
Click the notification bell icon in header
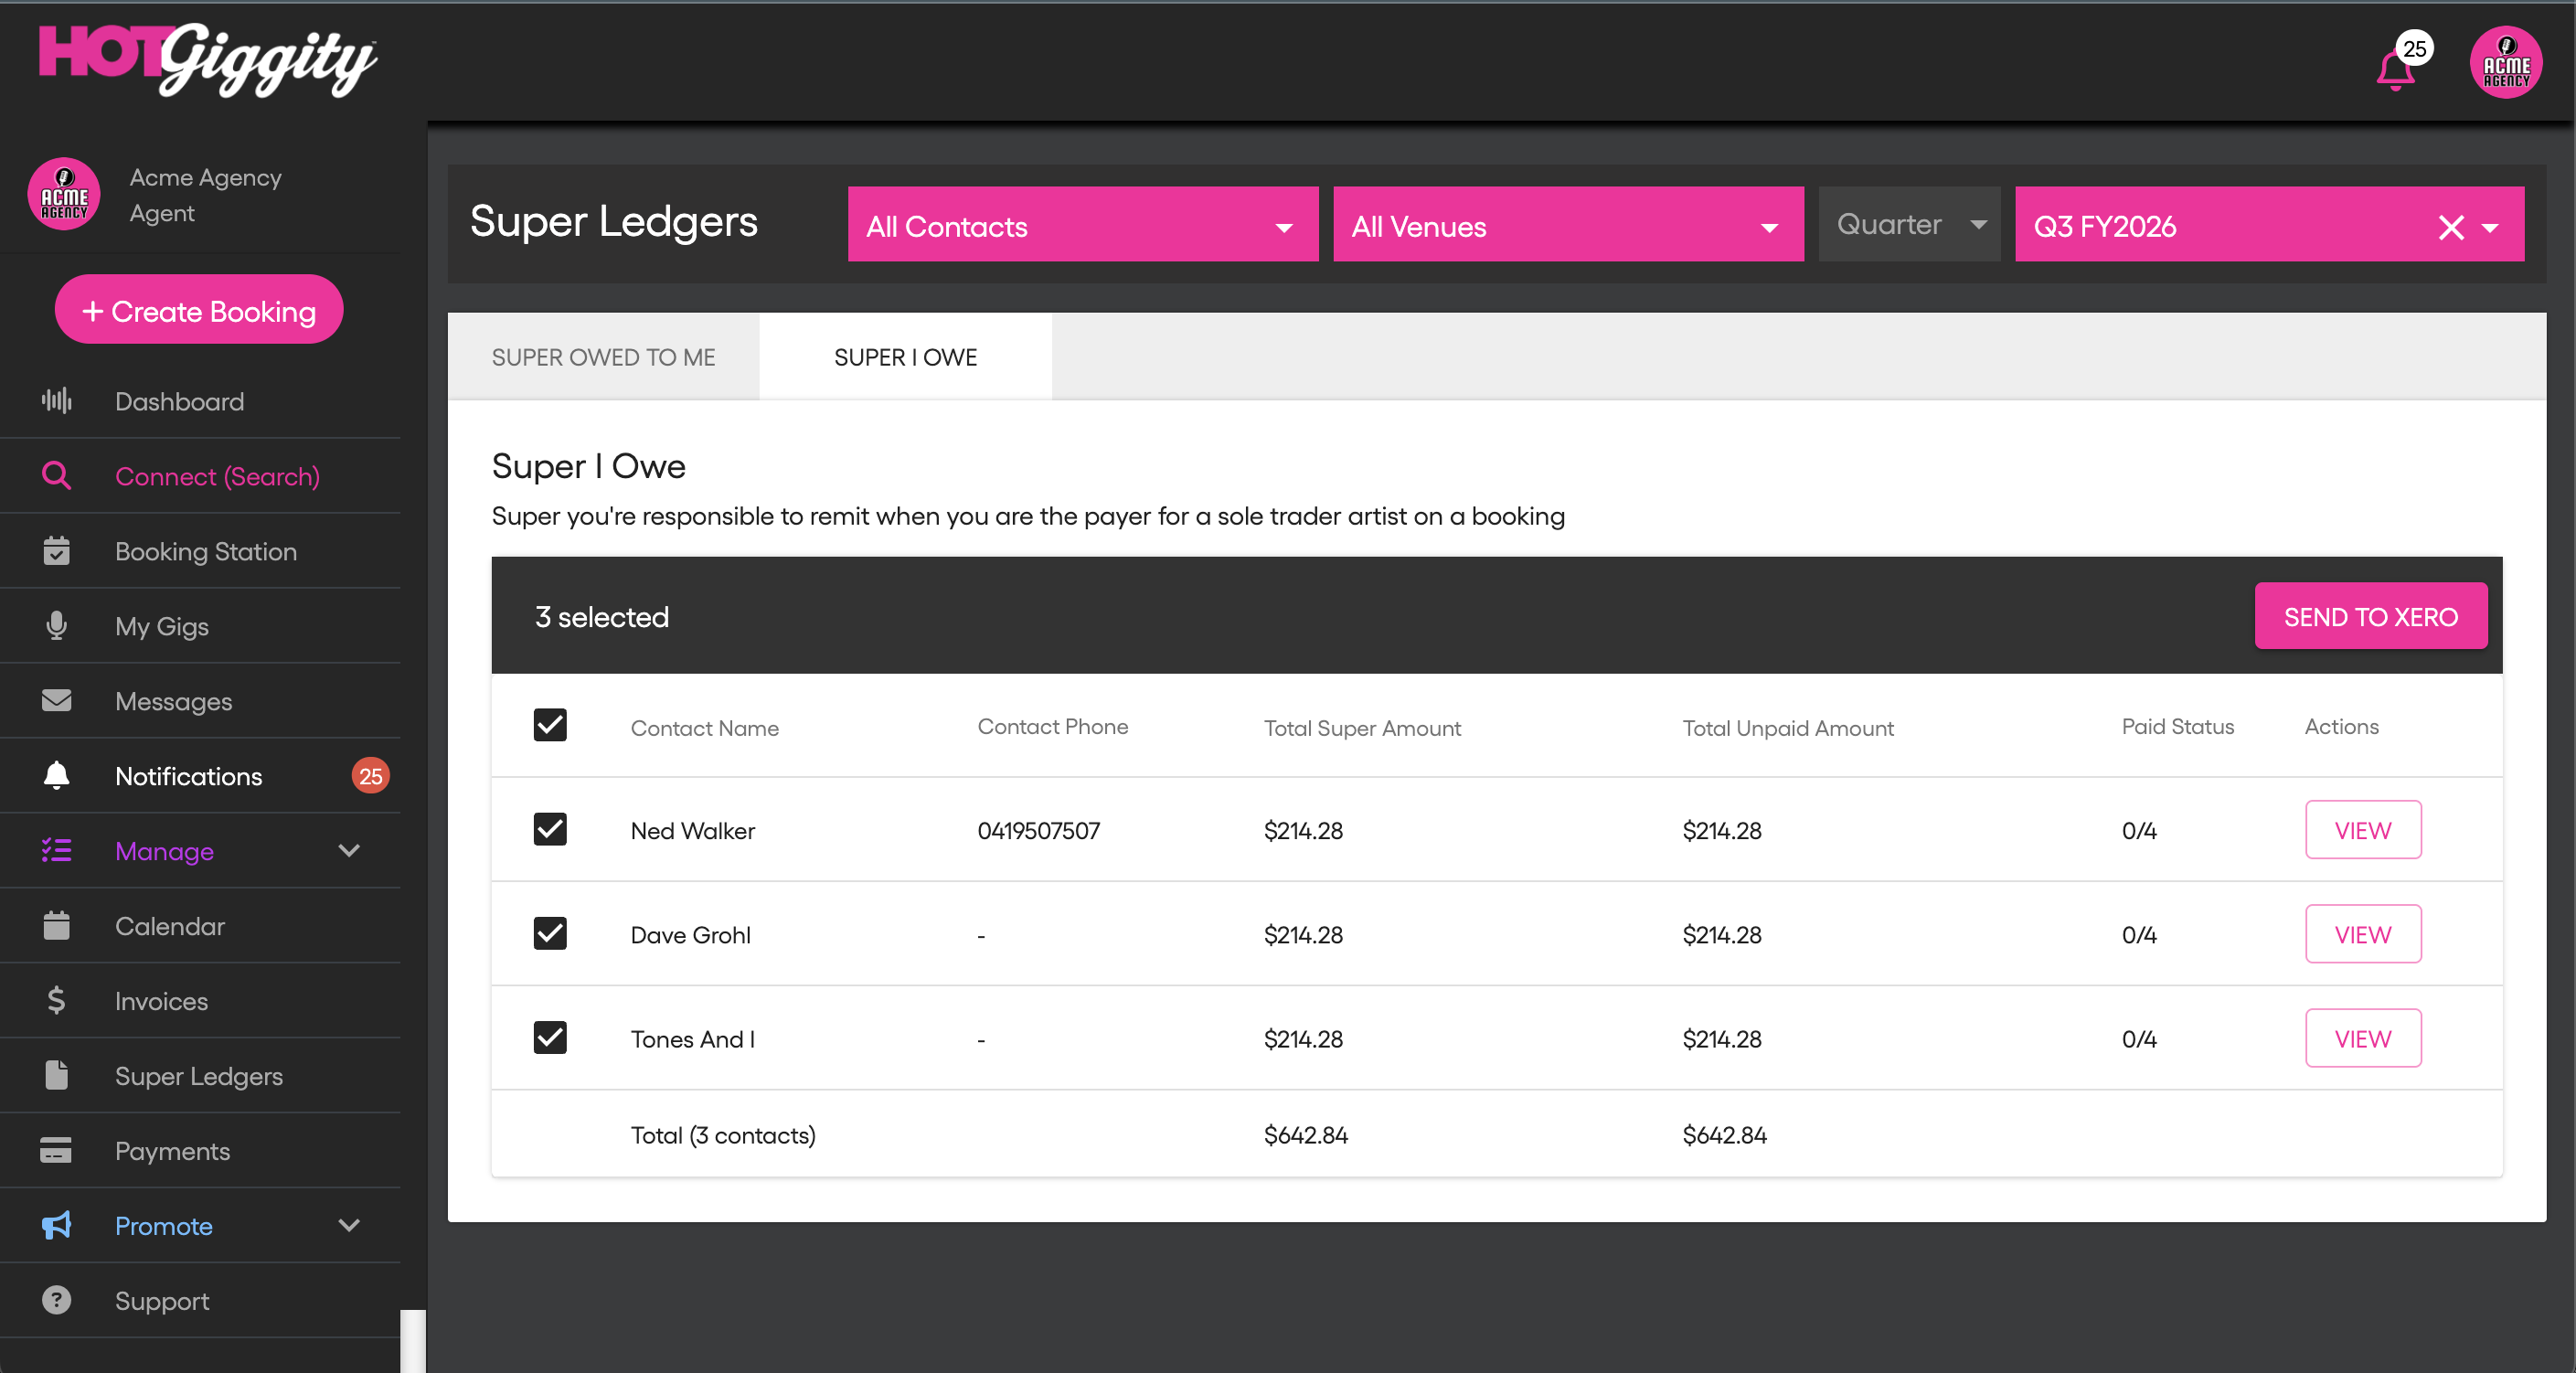tap(2394, 70)
